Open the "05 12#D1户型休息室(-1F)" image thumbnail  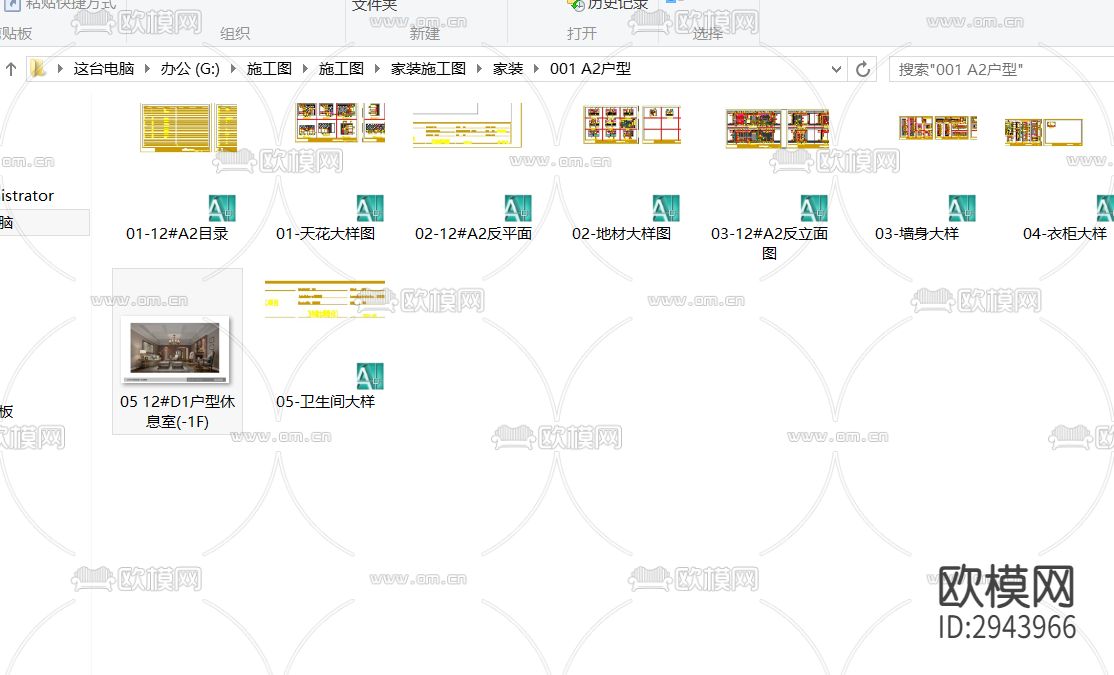tap(177, 348)
